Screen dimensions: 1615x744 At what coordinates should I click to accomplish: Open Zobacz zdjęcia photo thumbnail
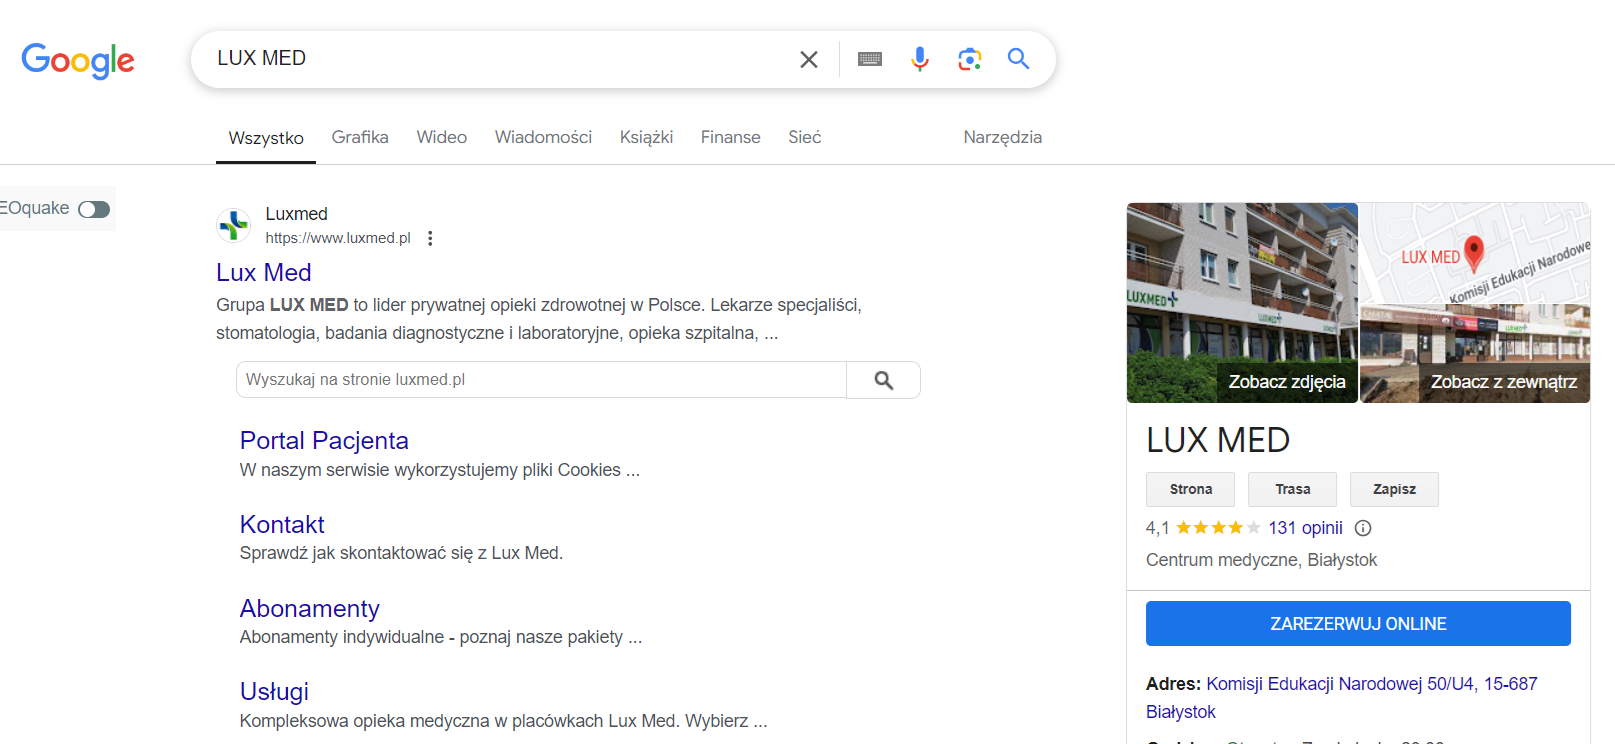coord(1242,303)
